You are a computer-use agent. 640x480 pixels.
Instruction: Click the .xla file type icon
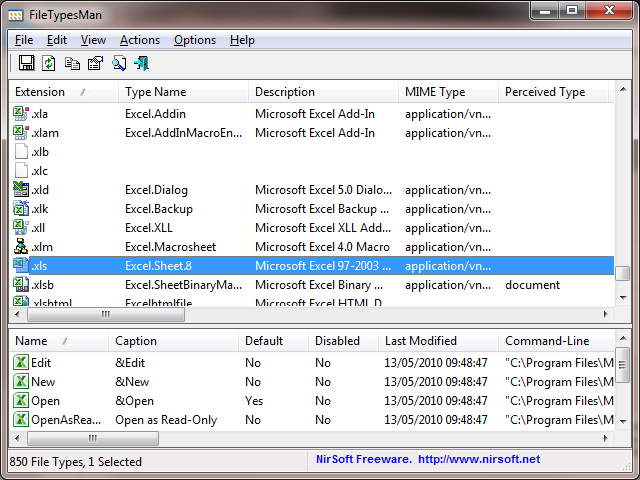(x=21, y=113)
